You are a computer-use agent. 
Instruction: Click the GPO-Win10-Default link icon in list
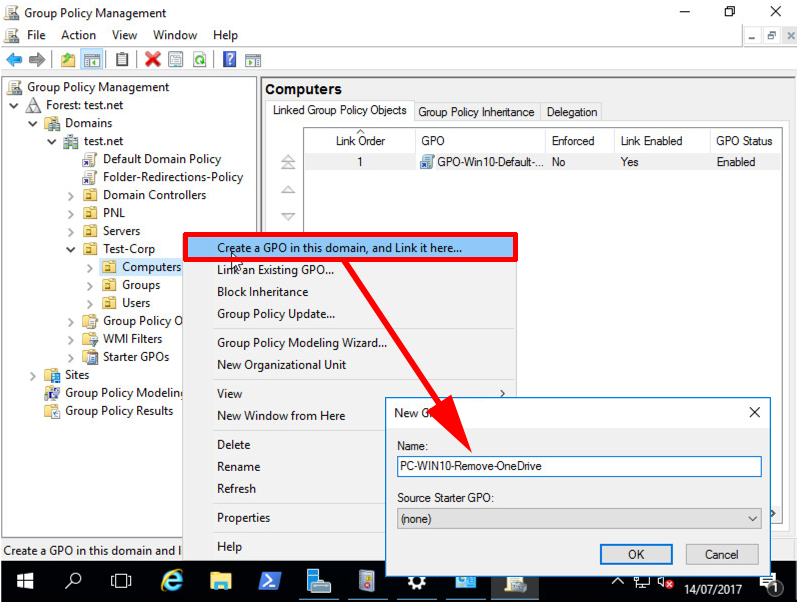pos(427,162)
